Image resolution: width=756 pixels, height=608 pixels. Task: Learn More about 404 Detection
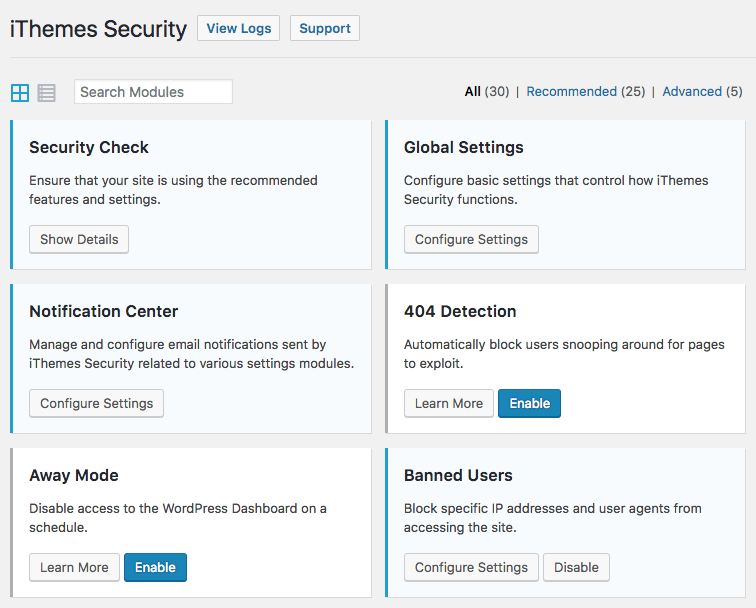(449, 403)
